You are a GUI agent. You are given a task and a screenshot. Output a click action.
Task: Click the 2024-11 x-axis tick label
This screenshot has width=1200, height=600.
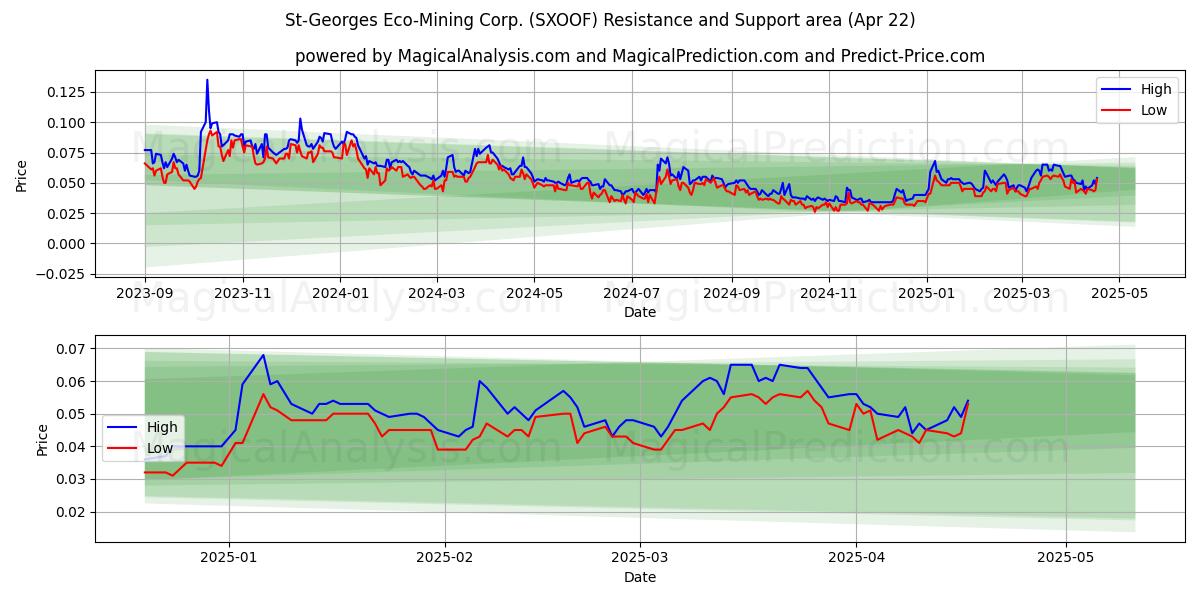pos(828,293)
